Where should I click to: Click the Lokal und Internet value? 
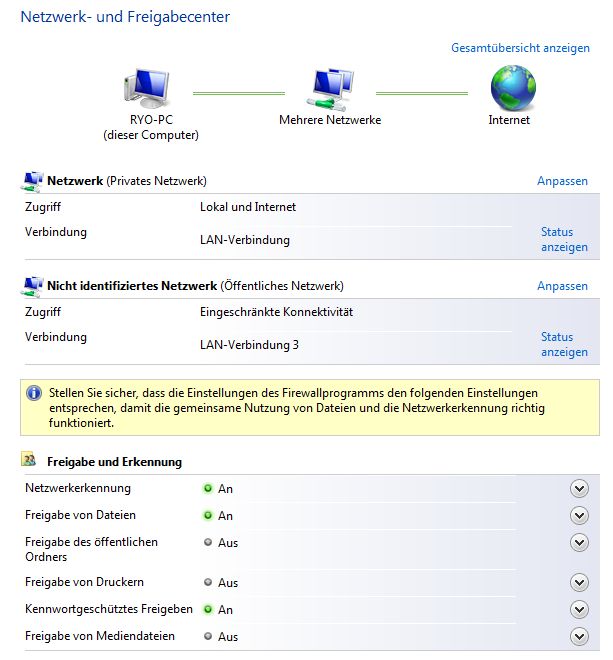coord(248,207)
